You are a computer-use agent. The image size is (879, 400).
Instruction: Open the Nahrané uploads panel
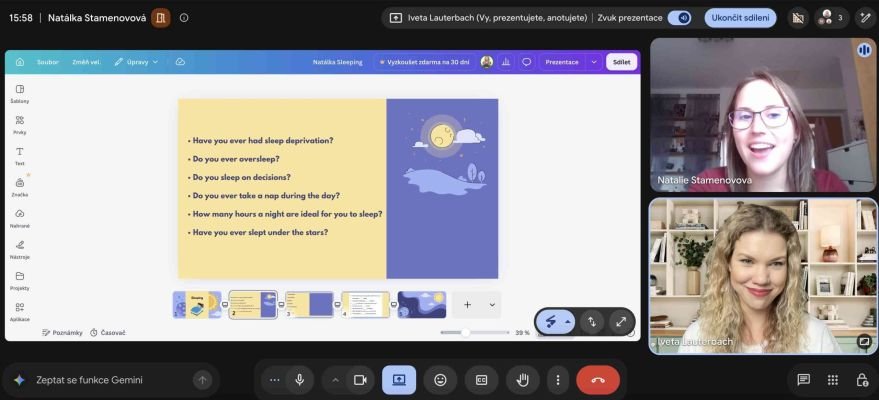pos(20,218)
